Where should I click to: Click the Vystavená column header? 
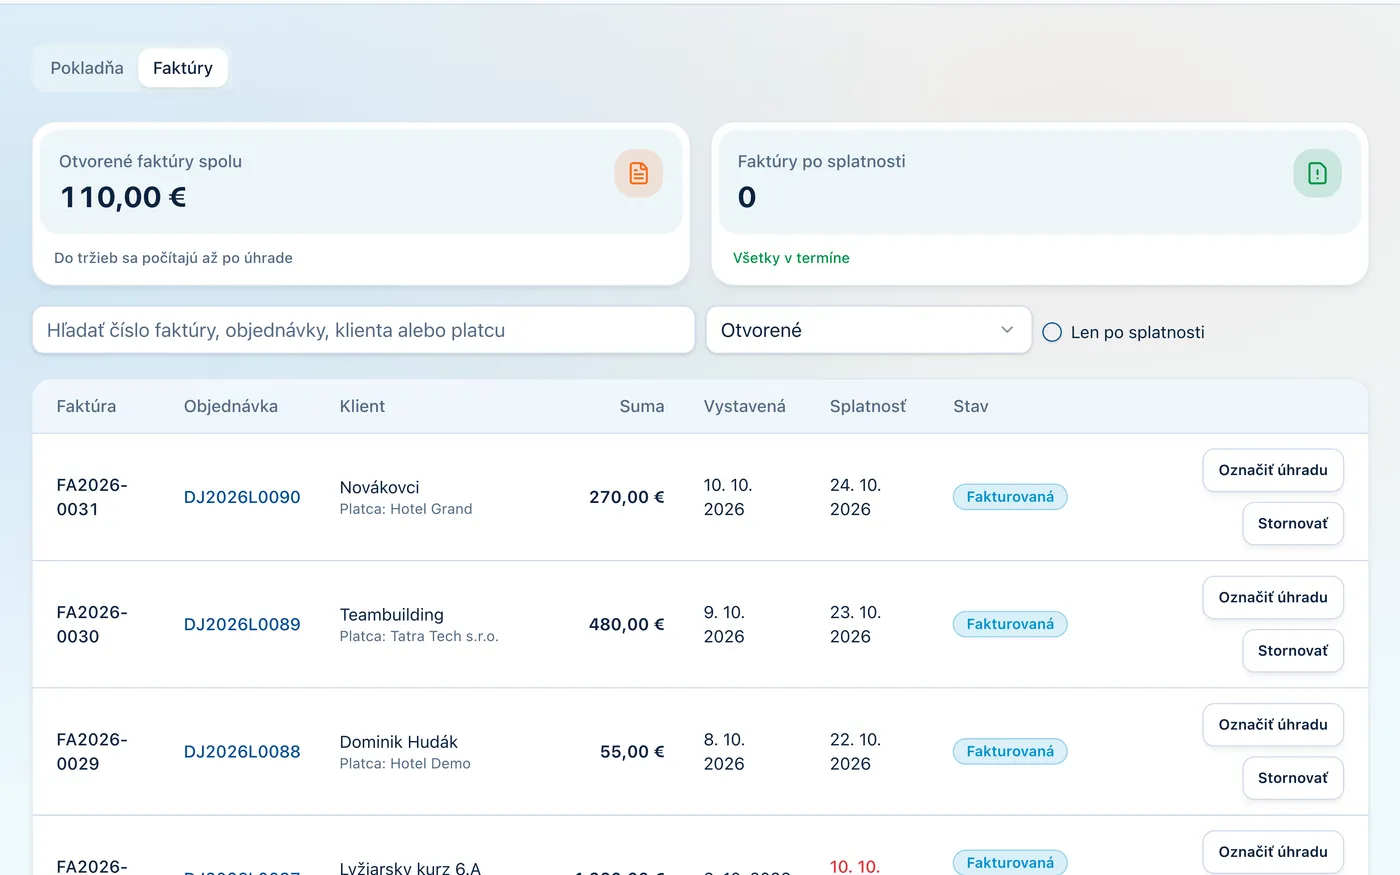pos(745,406)
